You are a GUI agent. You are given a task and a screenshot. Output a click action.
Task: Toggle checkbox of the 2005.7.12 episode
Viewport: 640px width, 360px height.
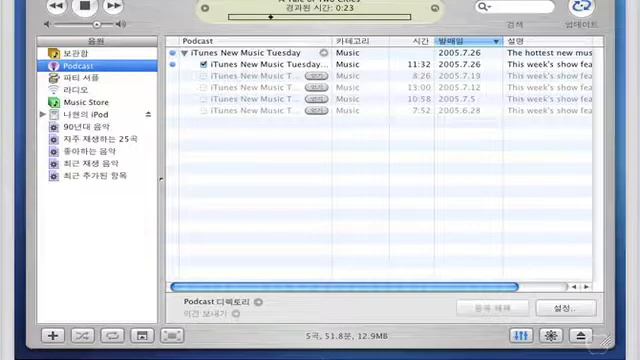(x=203, y=87)
